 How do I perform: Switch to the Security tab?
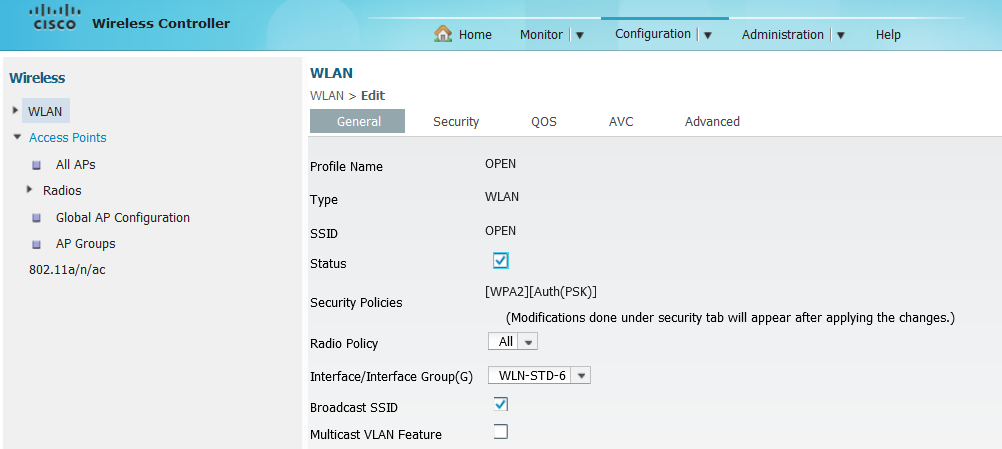pos(456,122)
